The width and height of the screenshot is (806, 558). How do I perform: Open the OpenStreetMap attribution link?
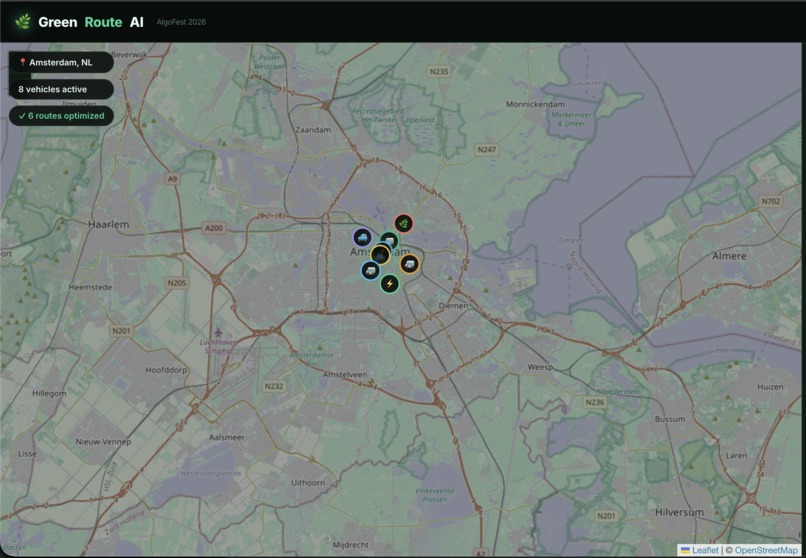coord(766,550)
